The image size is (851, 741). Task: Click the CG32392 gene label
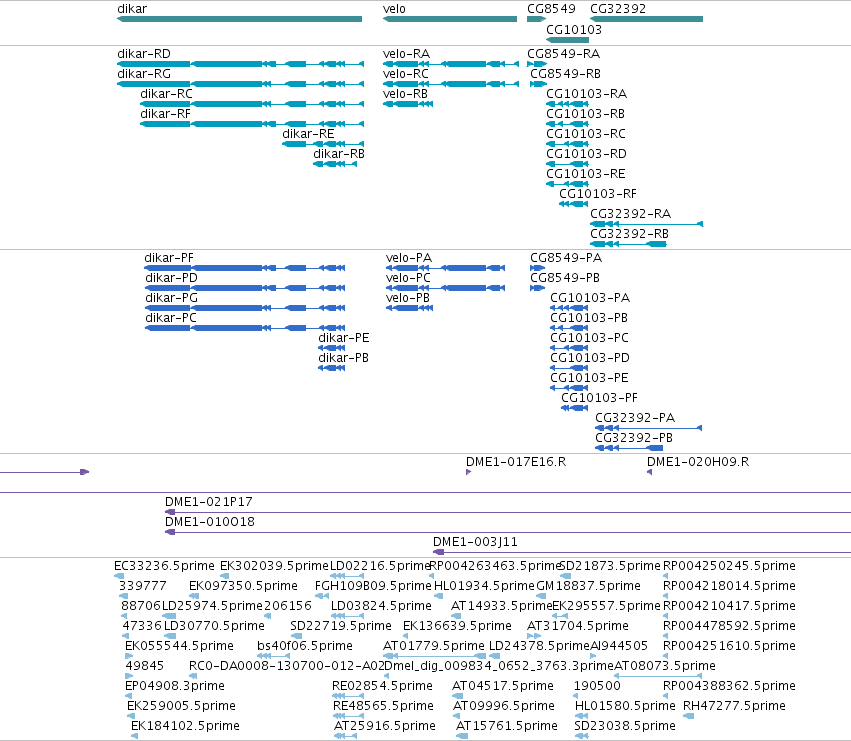pyautogui.click(x=618, y=9)
